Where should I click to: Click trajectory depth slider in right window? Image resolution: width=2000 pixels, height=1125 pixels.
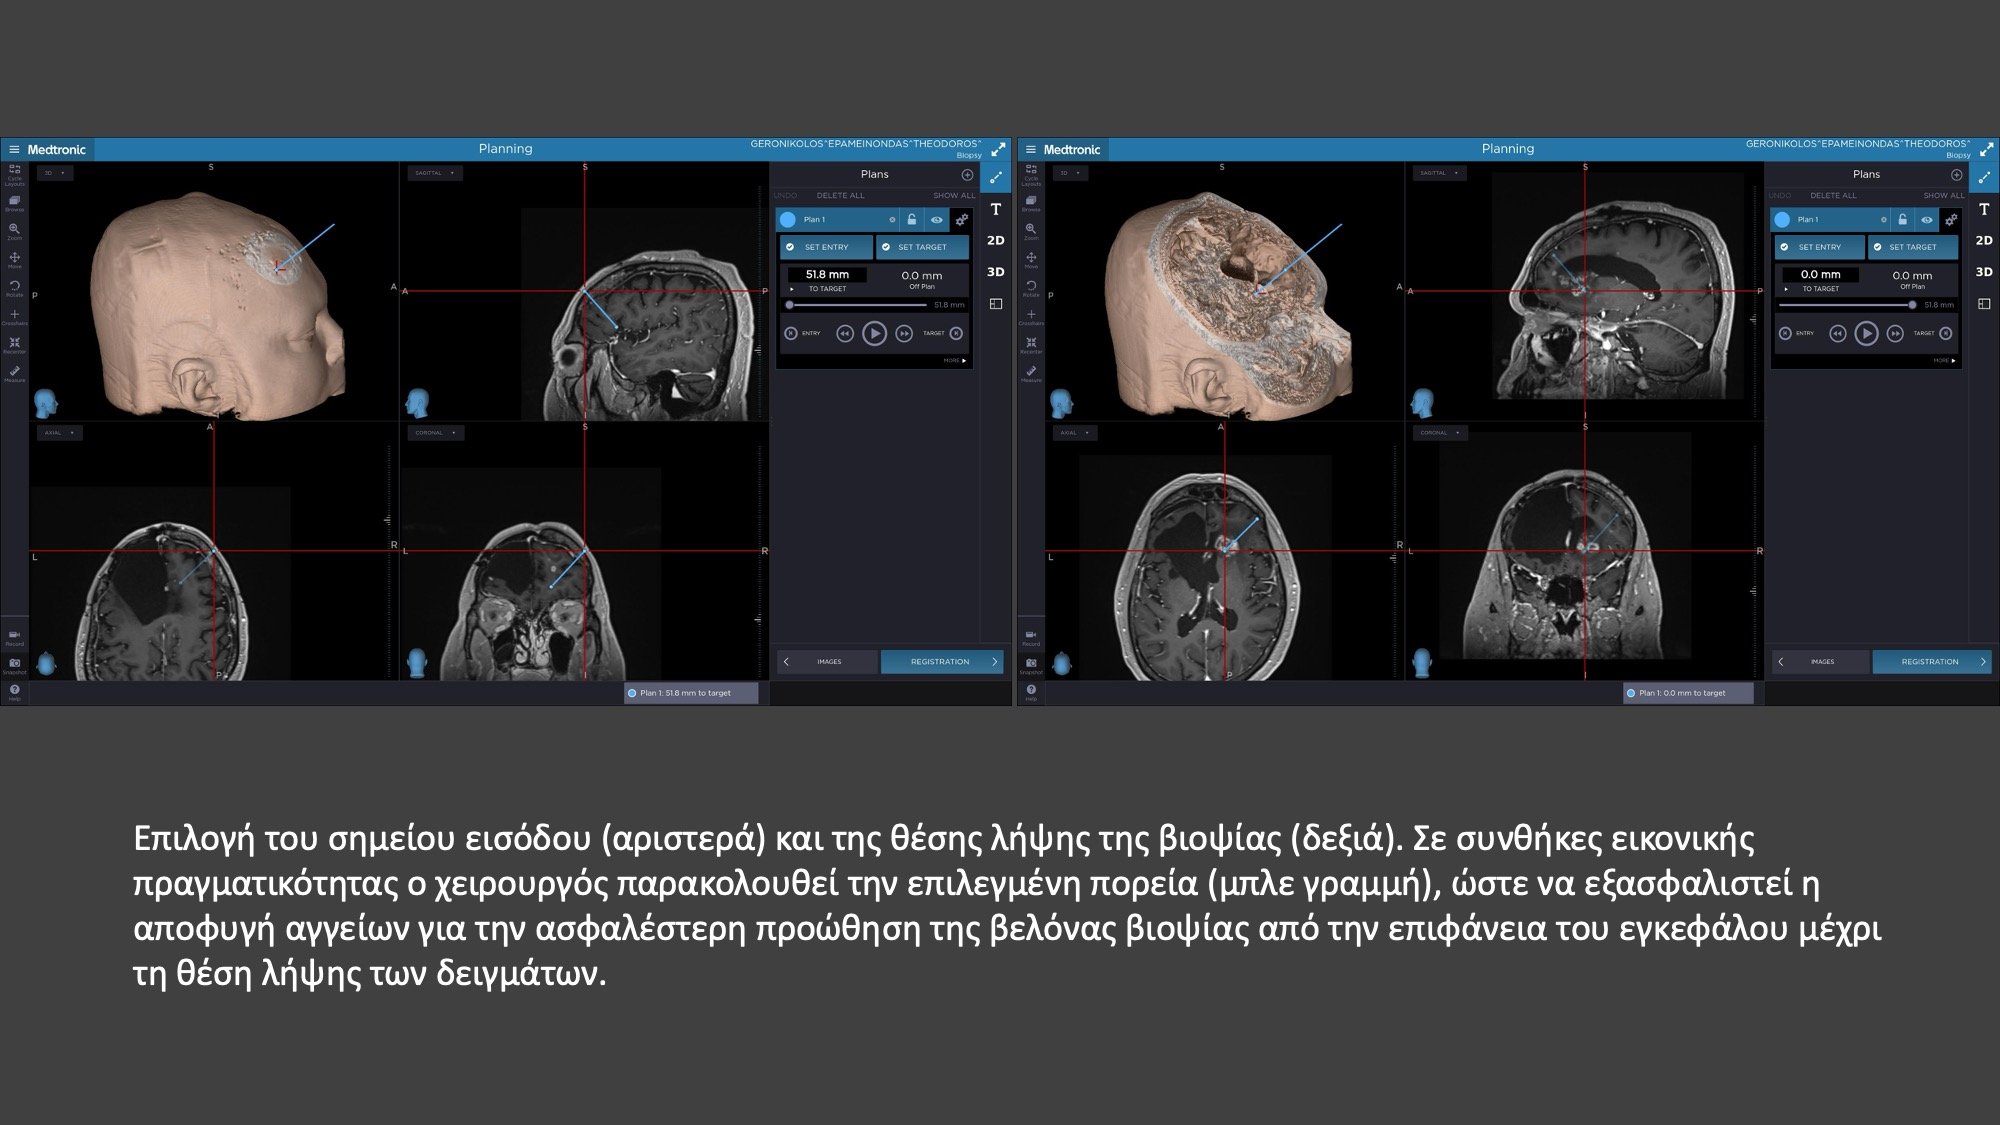pyautogui.click(x=1847, y=305)
